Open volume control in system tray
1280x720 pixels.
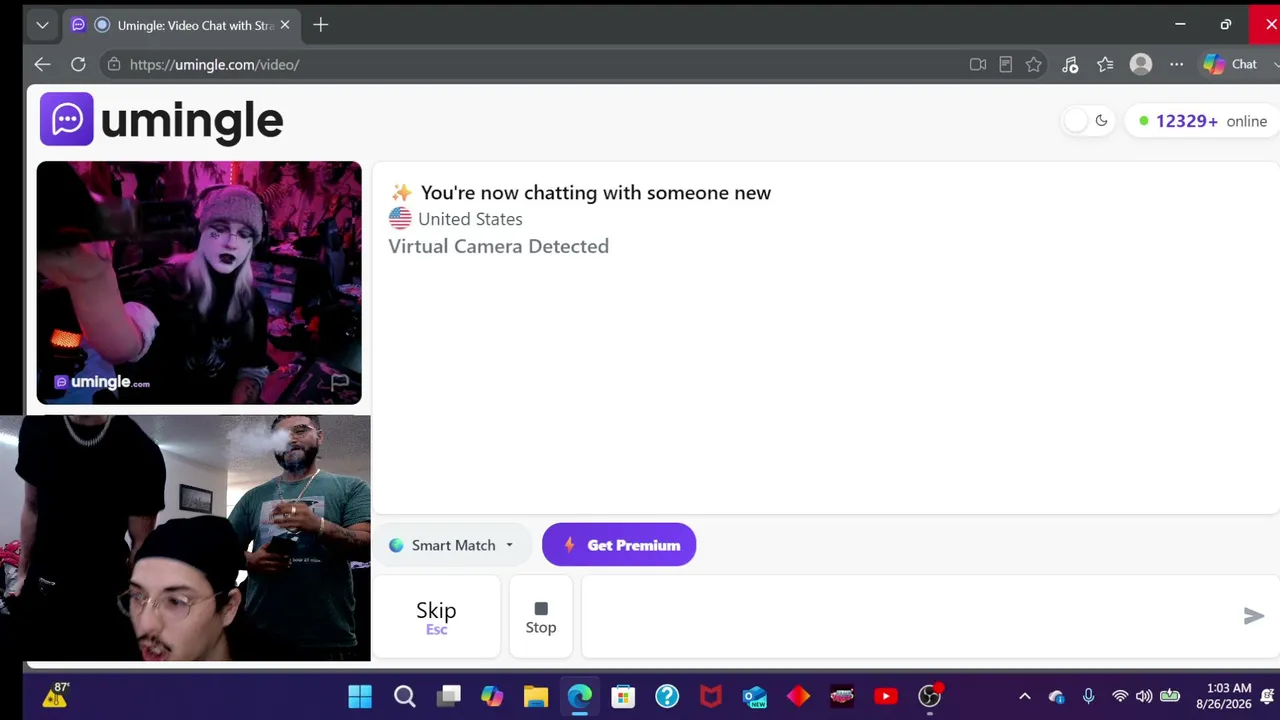[1144, 696]
